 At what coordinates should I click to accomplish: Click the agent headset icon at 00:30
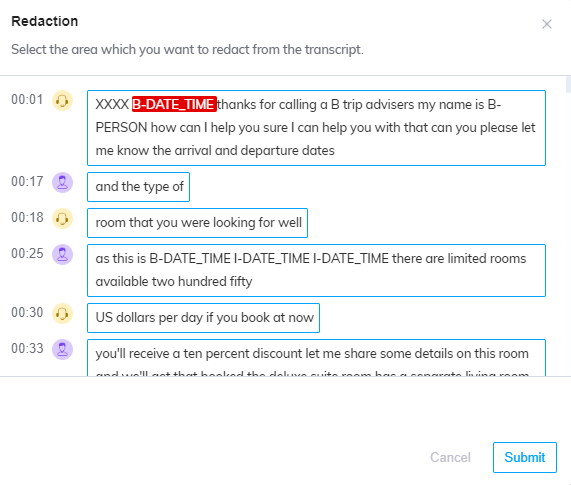pos(62,313)
